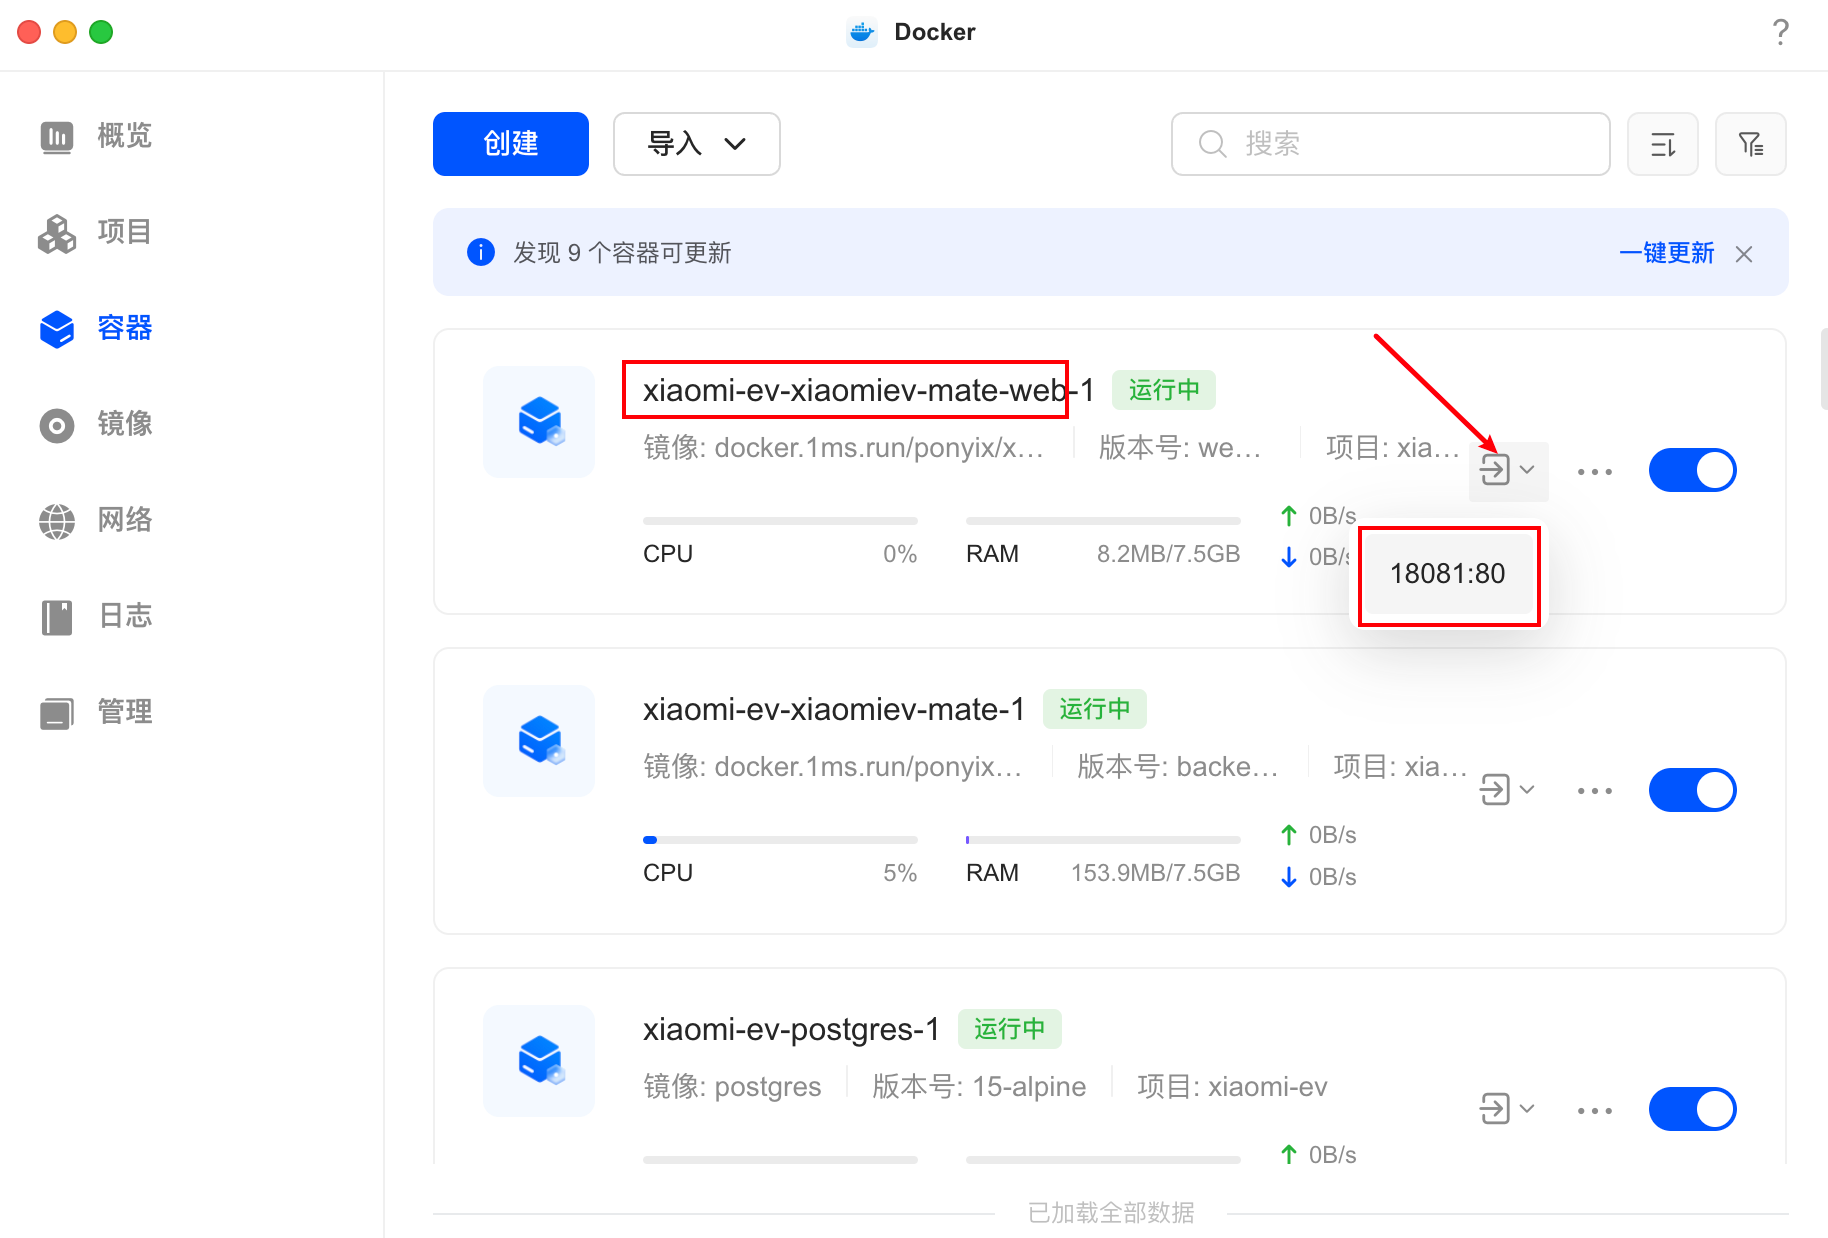Click the 发现 9 个容器可更新 message
Viewport: 1828px width, 1238px height.
pos(622,253)
